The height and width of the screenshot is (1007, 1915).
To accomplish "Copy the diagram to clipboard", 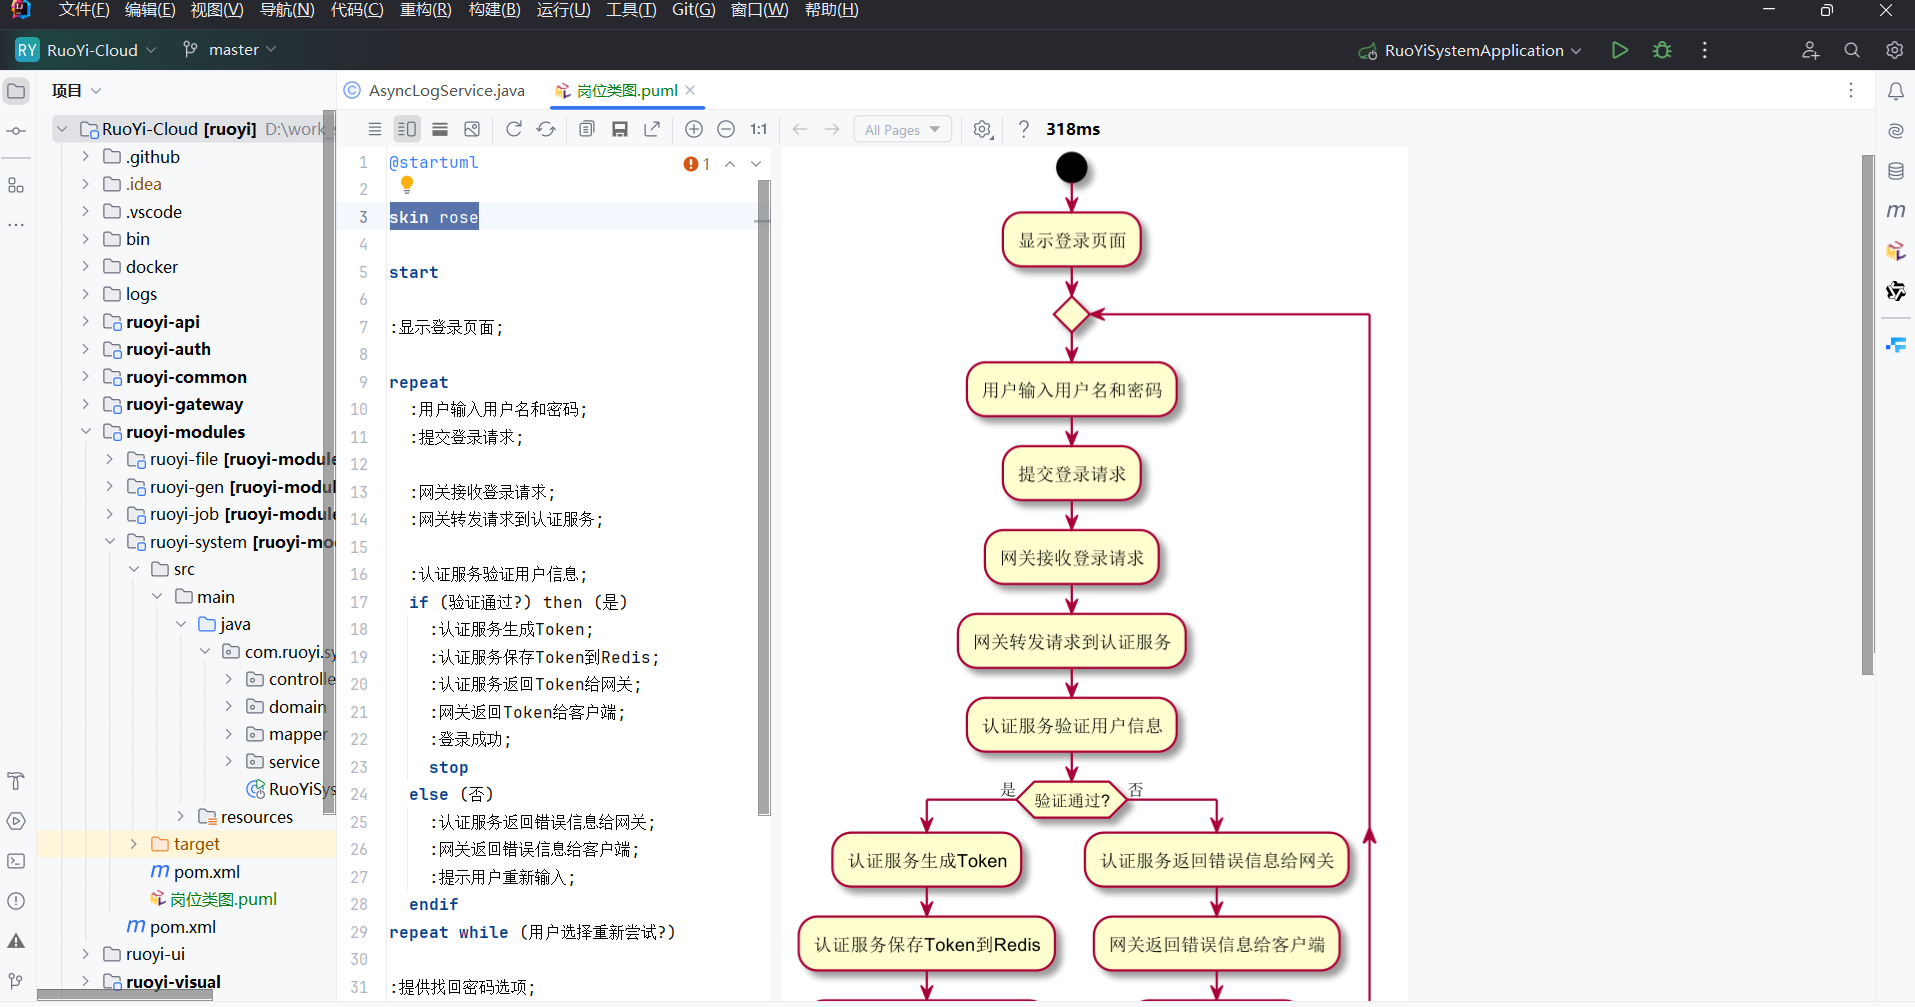I will [587, 129].
